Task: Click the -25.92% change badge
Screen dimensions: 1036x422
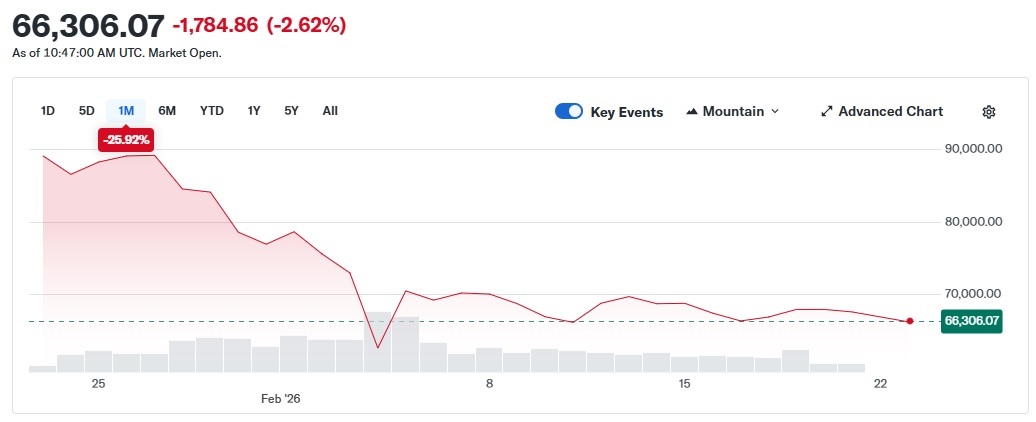Action: [126, 140]
